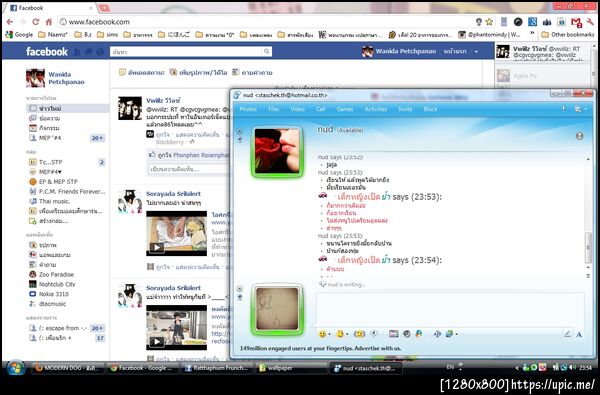This screenshot has height=395, width=600.
Task: Collapse your own display picture with small arrow
Action: 240,289
